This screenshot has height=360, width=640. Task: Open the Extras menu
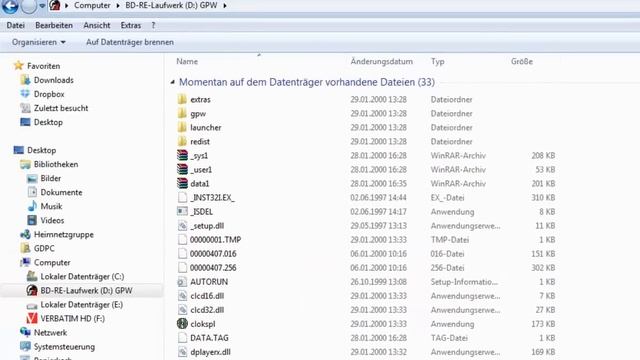(131, 25)
